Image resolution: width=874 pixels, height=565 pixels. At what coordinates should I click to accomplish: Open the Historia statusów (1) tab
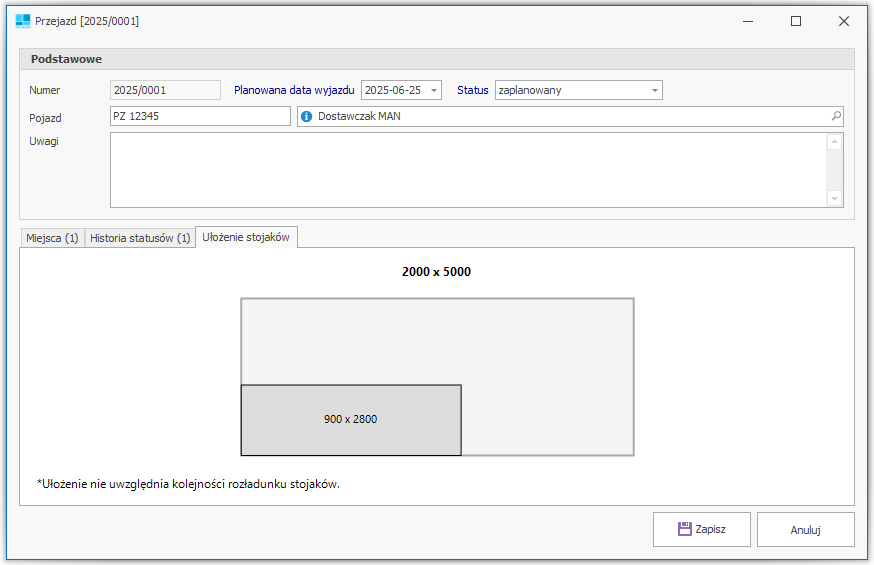point(140,238)
